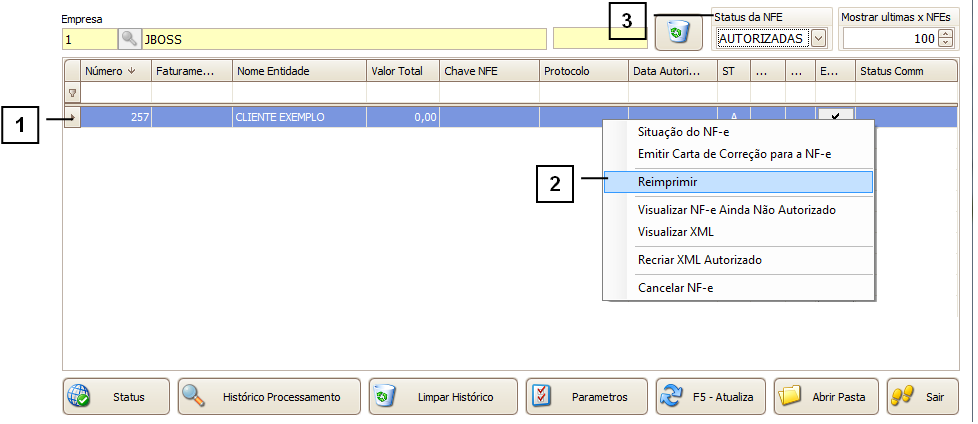978x424 pixels.
Task: Toggle the checkbox in row 257's E column
Action: pyautogui.click(x=835, y=116)
